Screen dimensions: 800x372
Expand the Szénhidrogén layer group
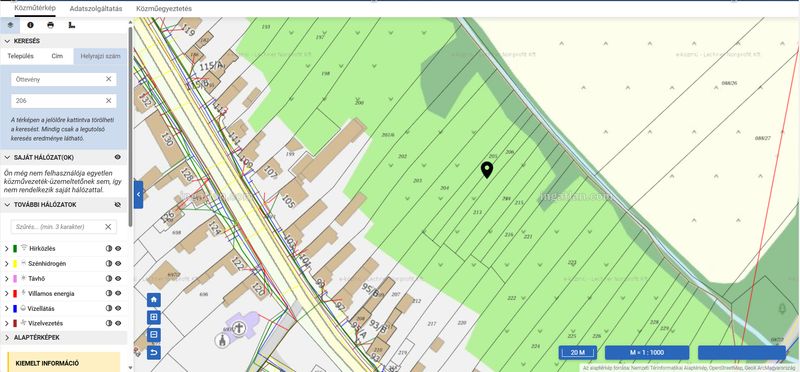[7, 264]
